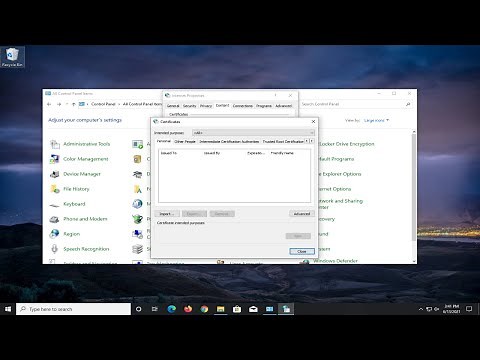Viewport: 480px width, 360px height.
Task: Switch to General tab in Internet Properties
Action: (x=173, y=106)
